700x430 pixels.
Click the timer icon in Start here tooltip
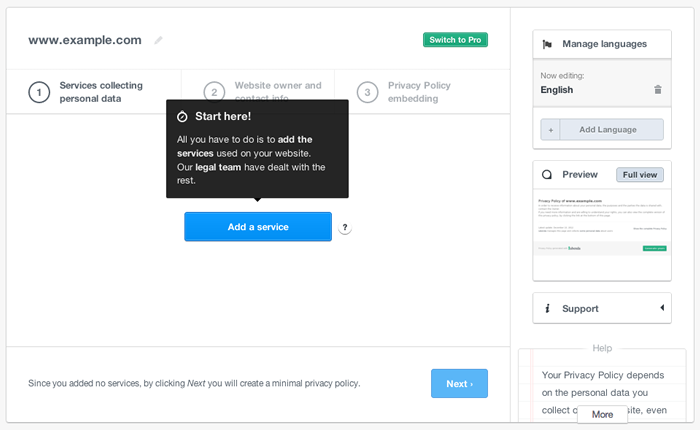(182, 117)
